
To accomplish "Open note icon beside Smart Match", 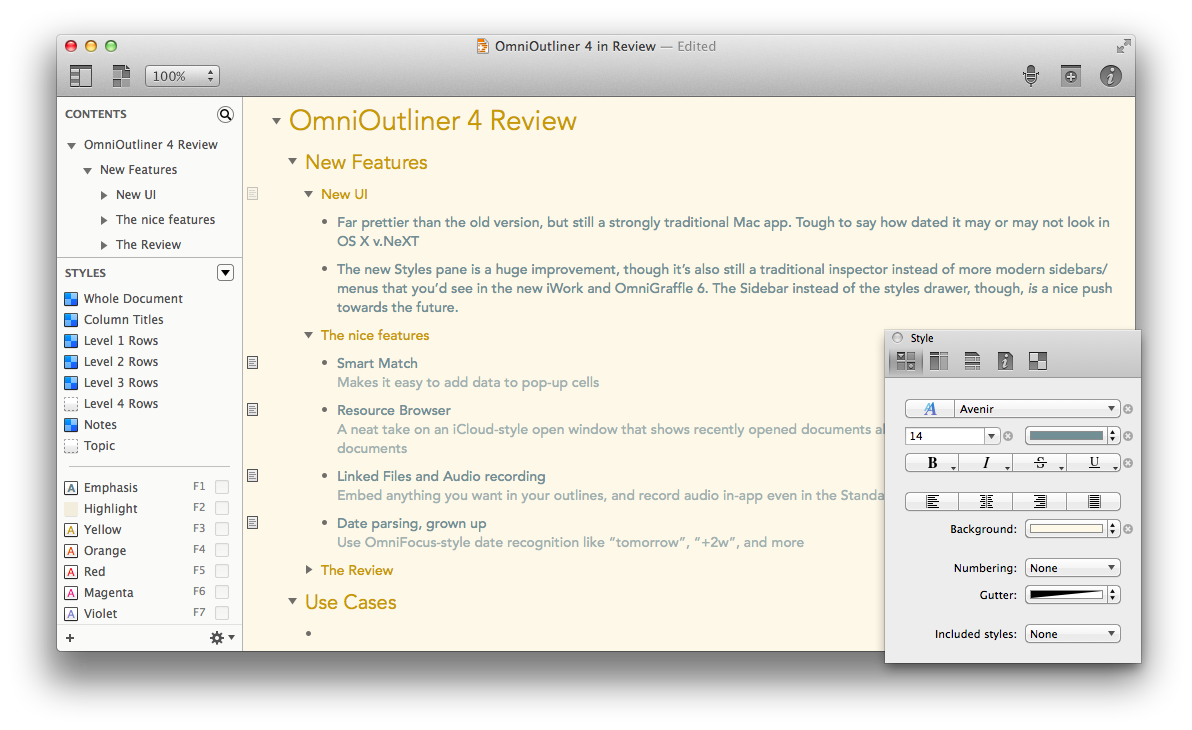I will pos(253,363).
